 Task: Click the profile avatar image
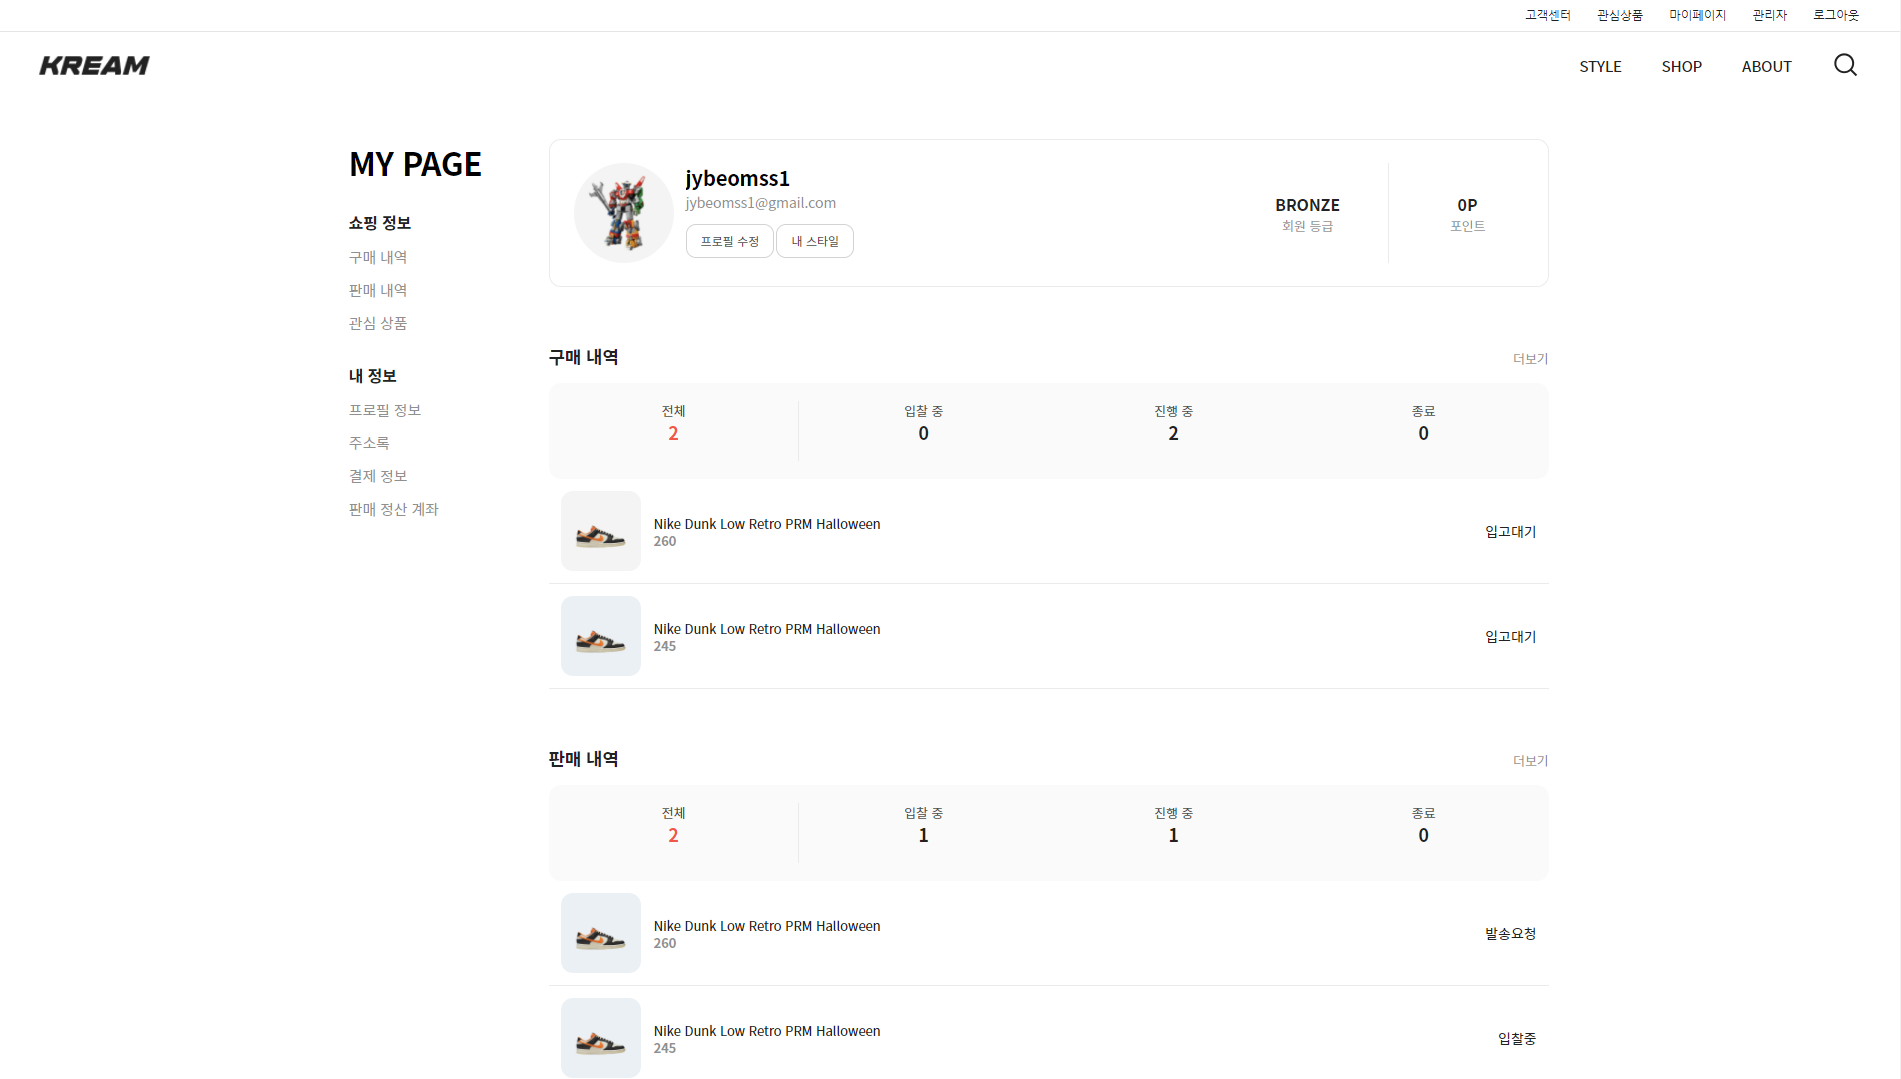pos(623,212)
